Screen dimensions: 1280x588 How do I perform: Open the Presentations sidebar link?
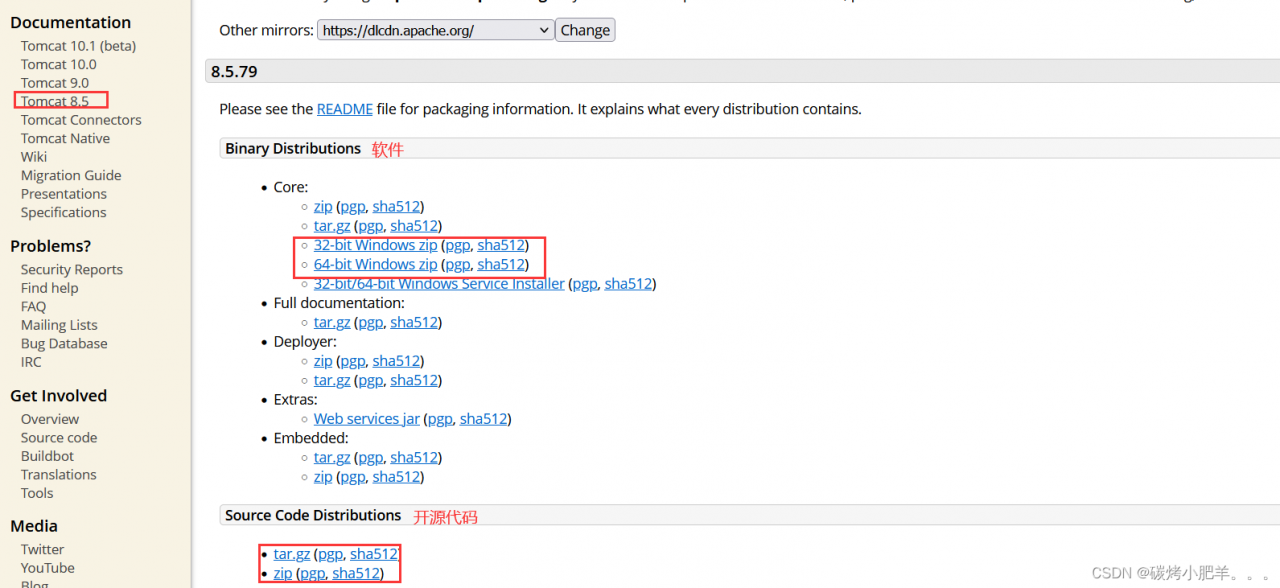tap(64, 194)
